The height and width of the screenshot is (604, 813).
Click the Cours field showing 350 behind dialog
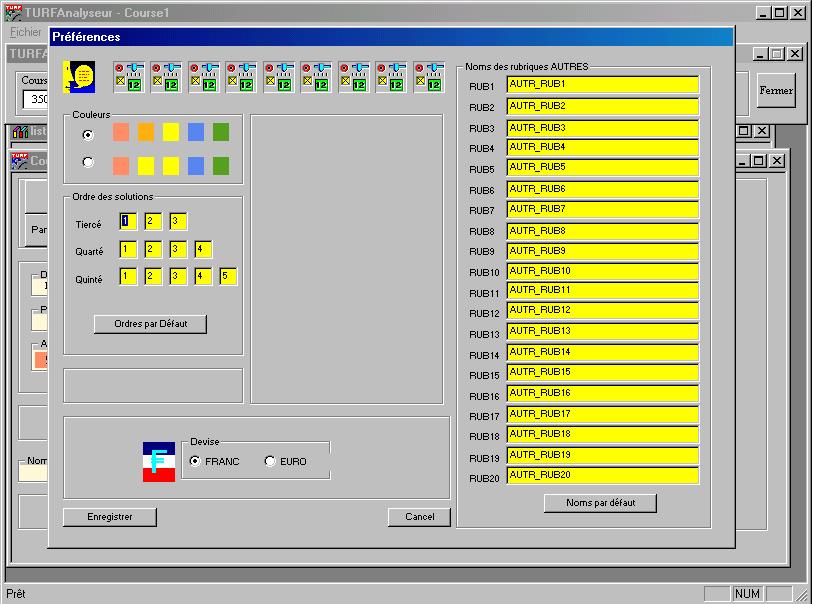(36, 99)
